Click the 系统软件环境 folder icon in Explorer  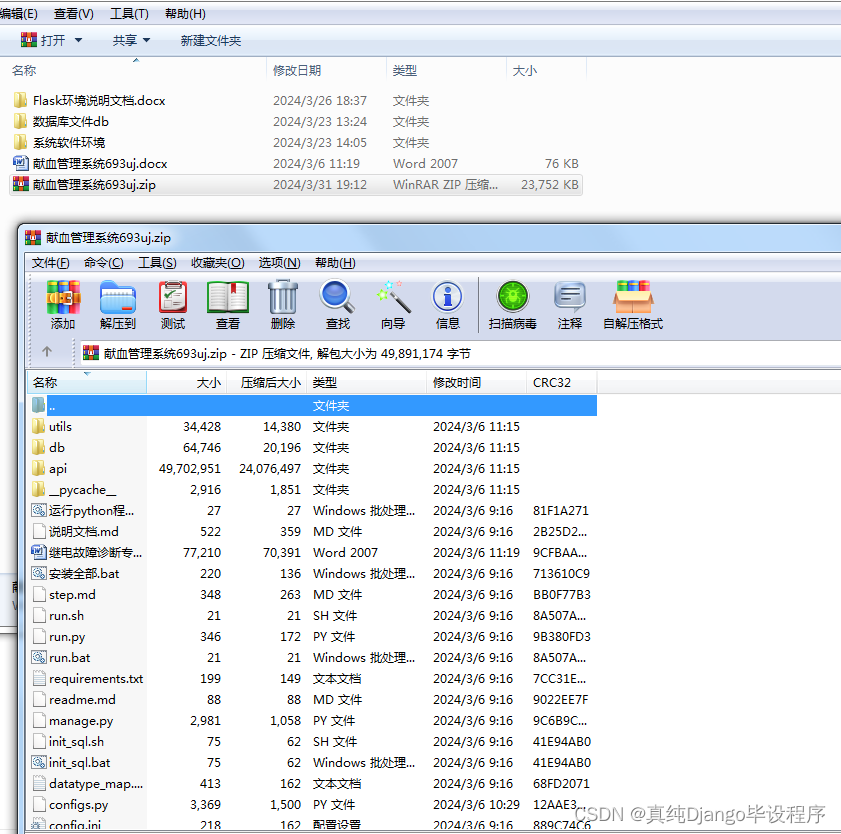[x=20, y=142]
